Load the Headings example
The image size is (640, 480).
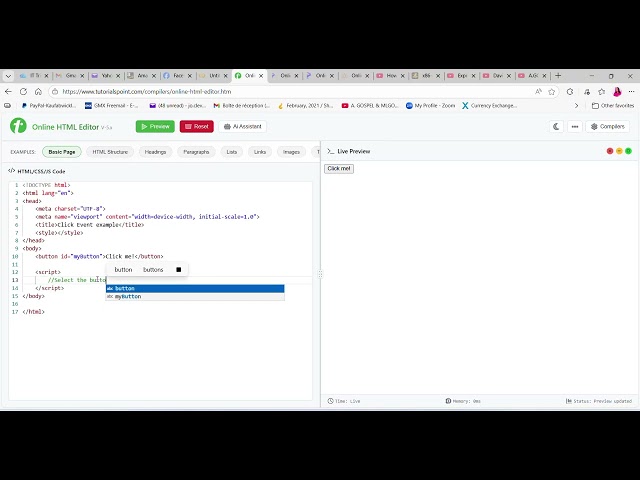155,152
